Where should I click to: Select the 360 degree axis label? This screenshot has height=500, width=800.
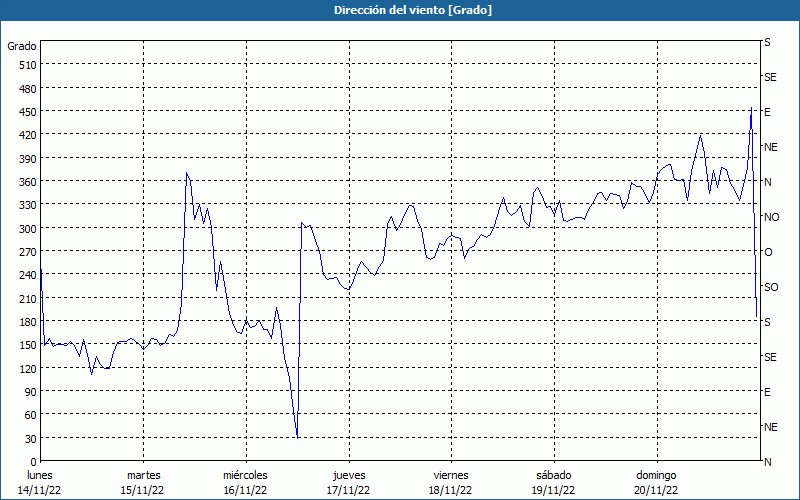[x=28, y=182]
